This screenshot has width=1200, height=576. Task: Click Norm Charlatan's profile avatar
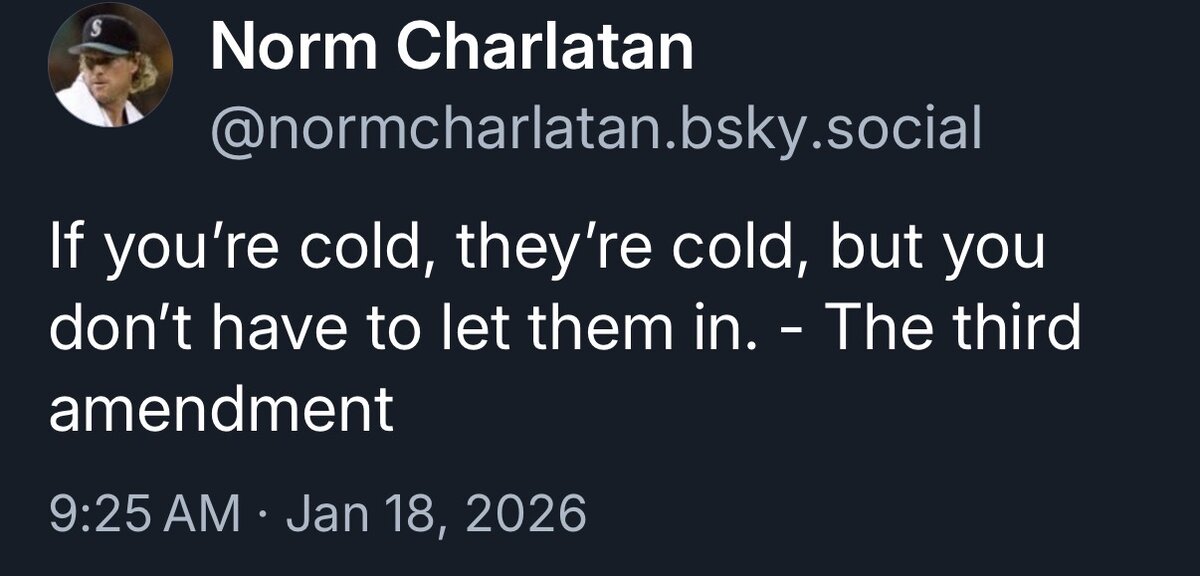click(111, 65)
